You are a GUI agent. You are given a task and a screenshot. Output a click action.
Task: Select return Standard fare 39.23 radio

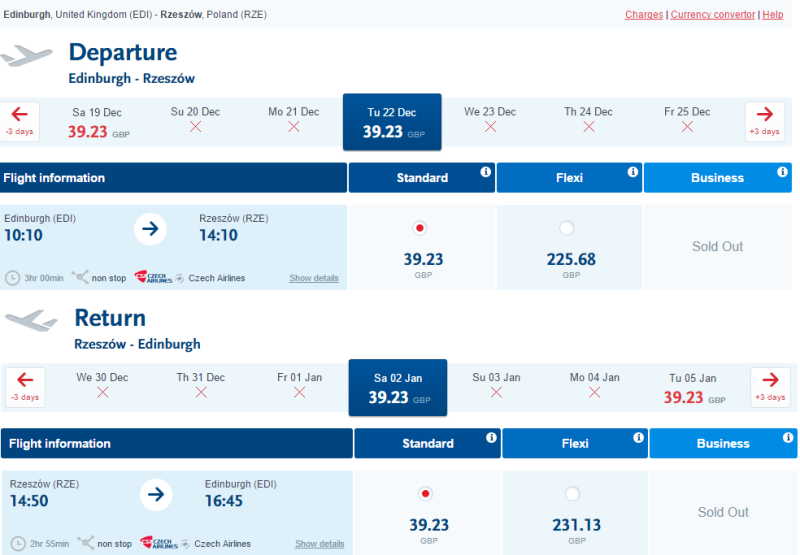(425, 494)
